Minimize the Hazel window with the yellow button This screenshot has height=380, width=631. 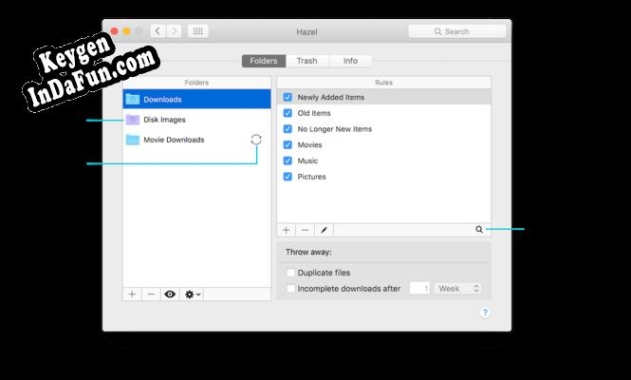pos(126,31)
